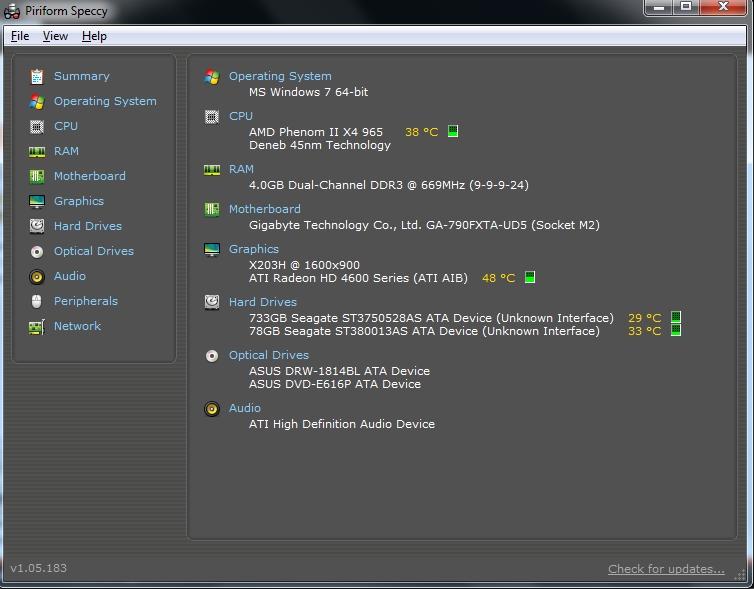This screenshot has width=754, height=589.
Task: Open the Help menu
Action: pos(94,36)
